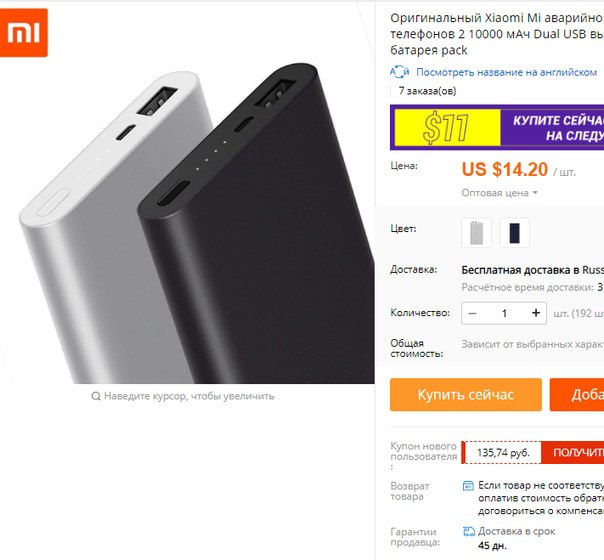Image resolution: width=604 pixels, height=560 pixels.
Task: Select the silver color swatch
Action: tap(476, 233)
